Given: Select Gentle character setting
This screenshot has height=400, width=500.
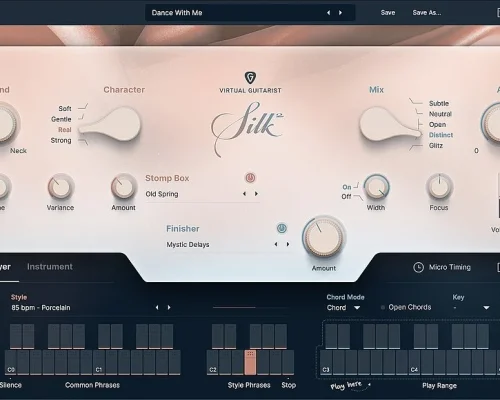Looking at the screenshot, I should pos(61,119).
